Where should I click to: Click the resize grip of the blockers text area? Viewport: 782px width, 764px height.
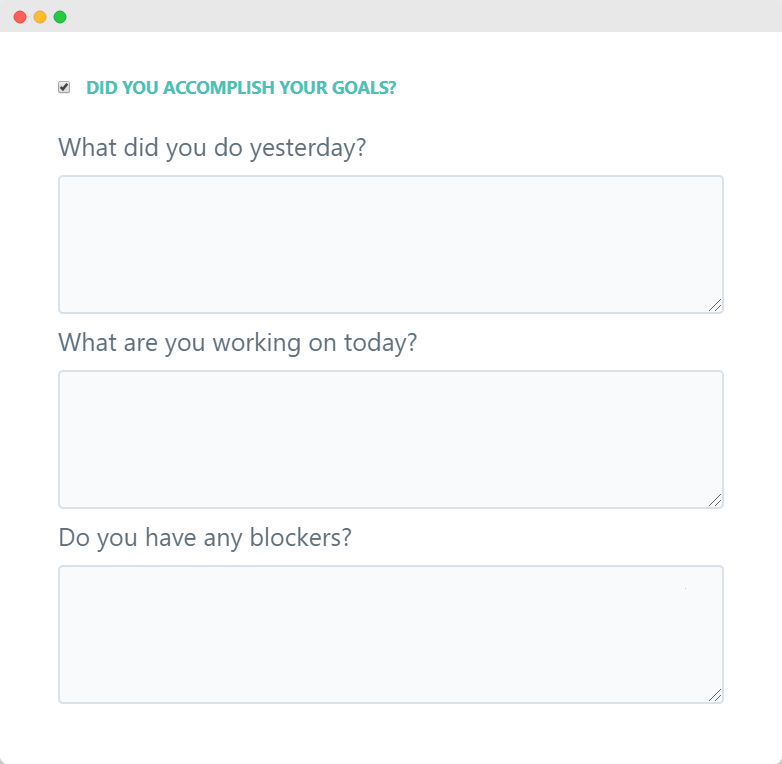tap(715, 696)
